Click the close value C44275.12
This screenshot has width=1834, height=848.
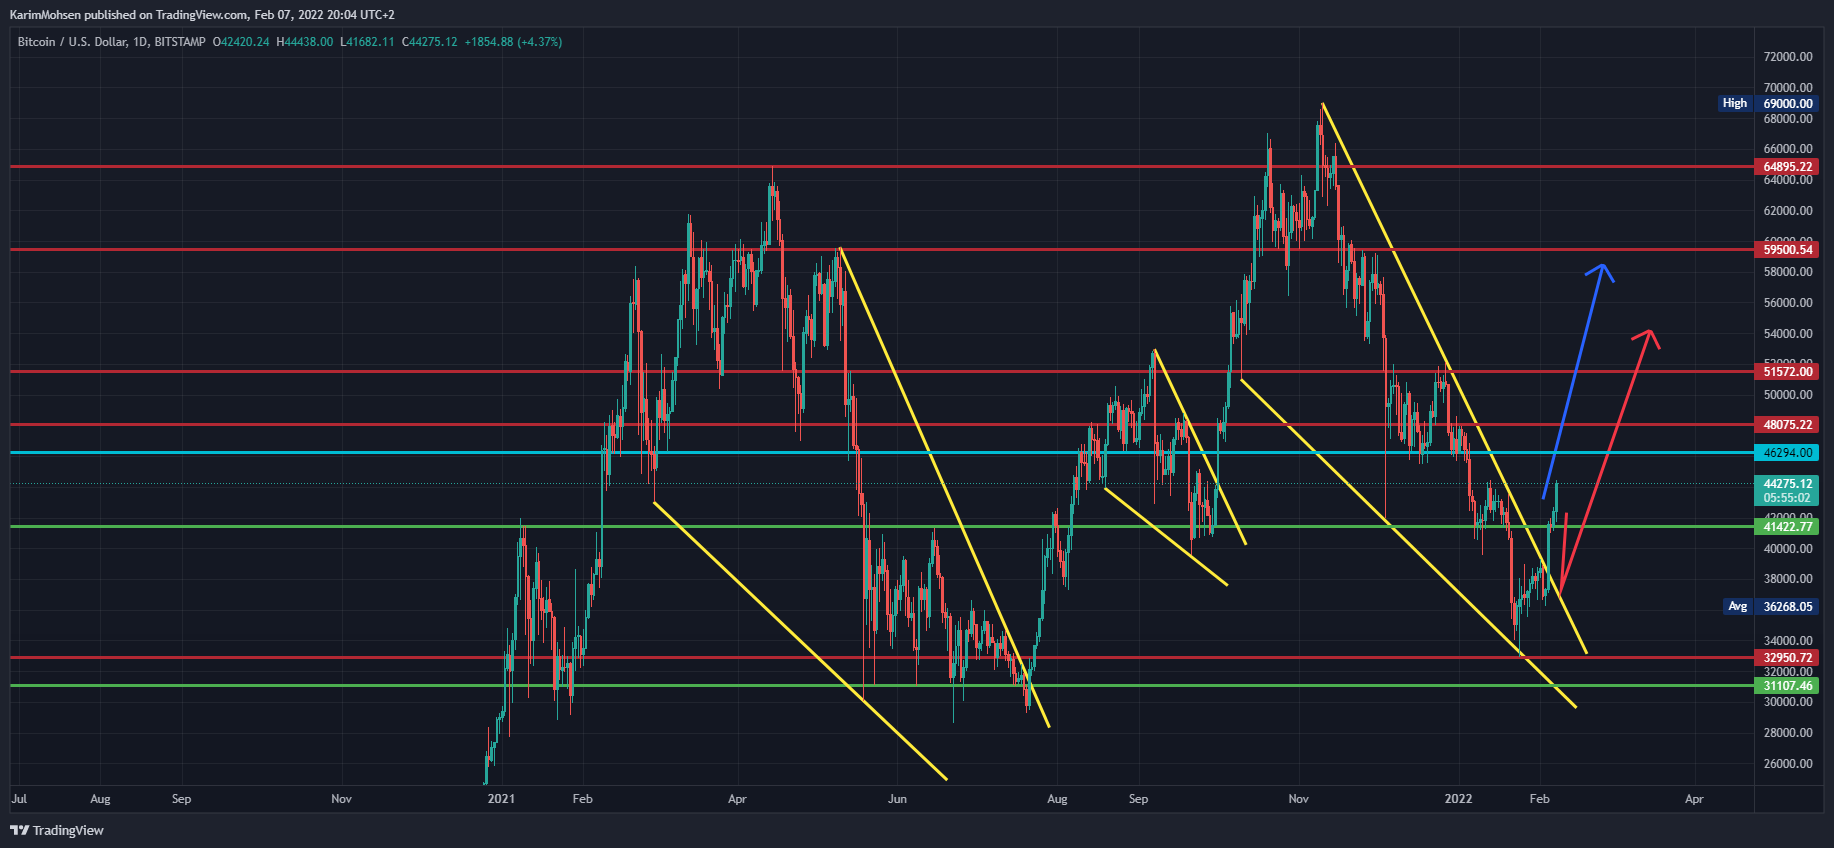pos(429,42)
